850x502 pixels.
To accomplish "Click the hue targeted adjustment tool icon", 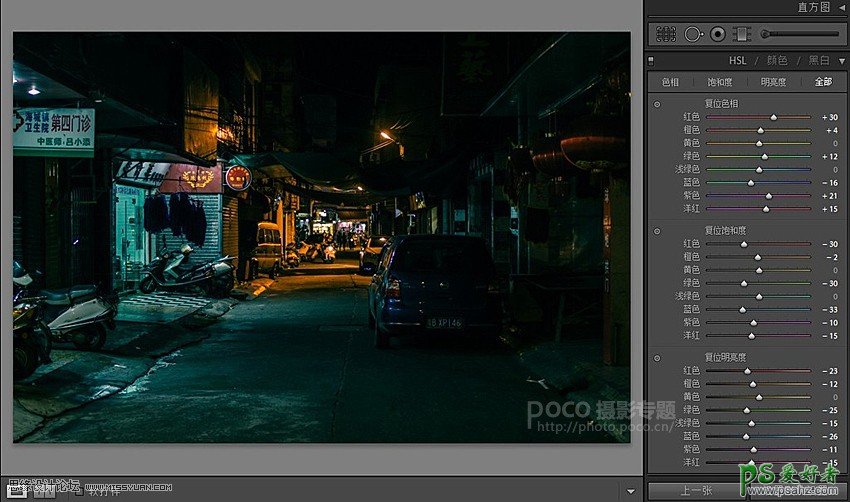I will 657,104.
